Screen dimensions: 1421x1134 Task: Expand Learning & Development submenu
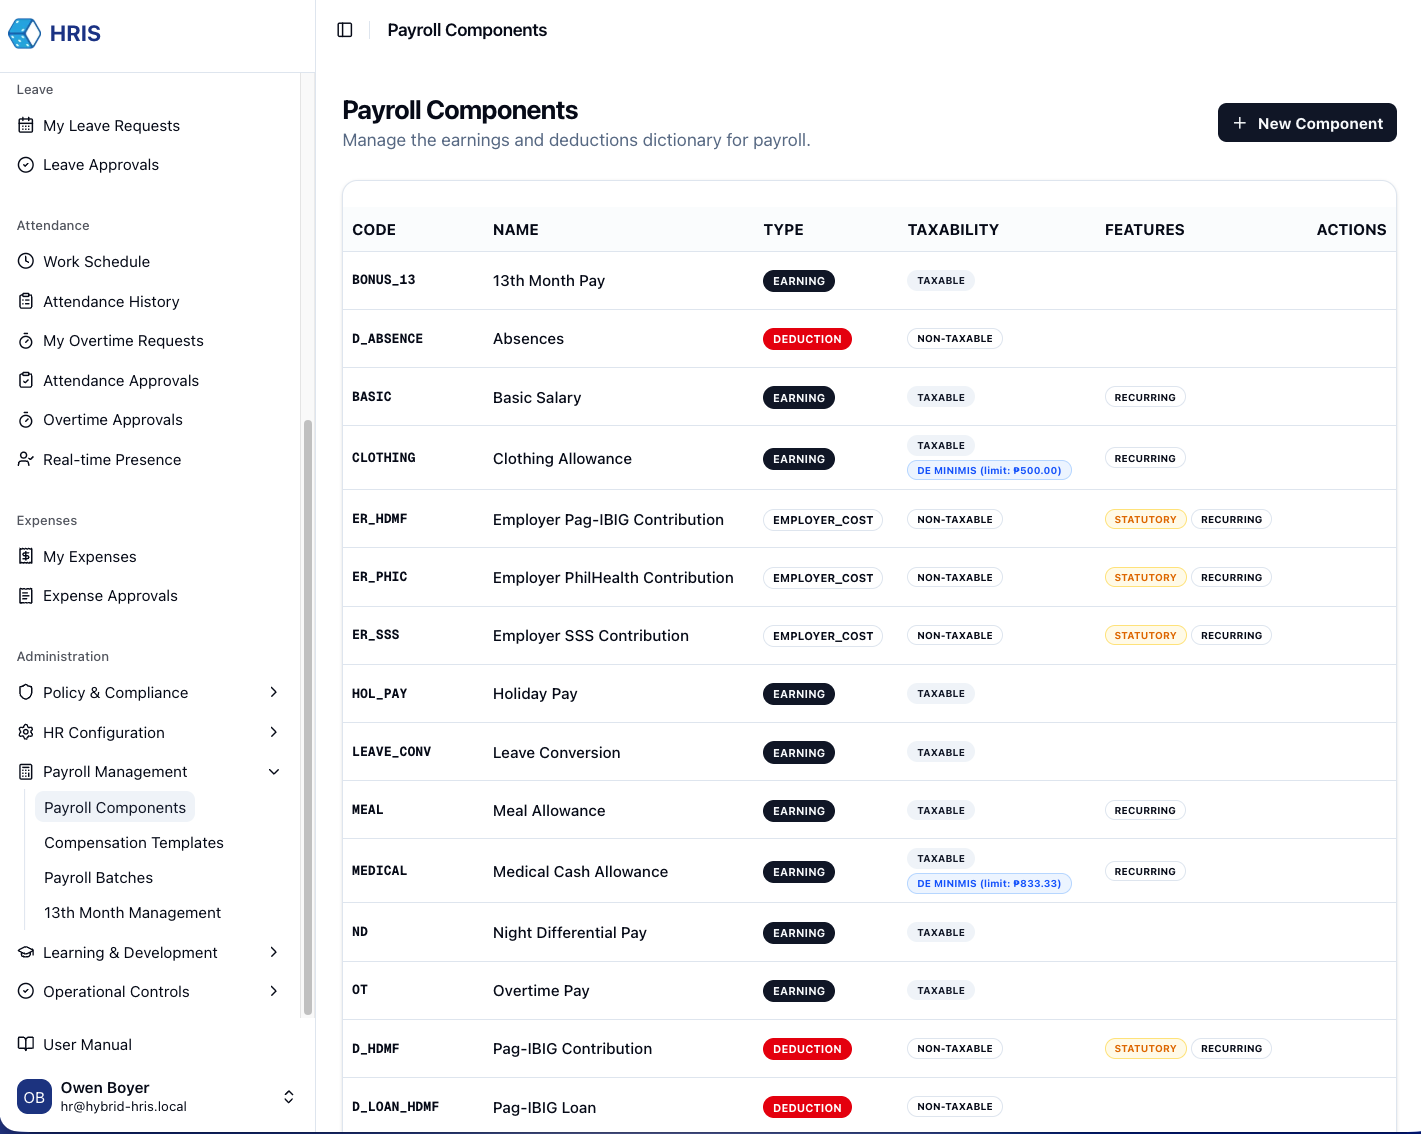coord(273,952)
